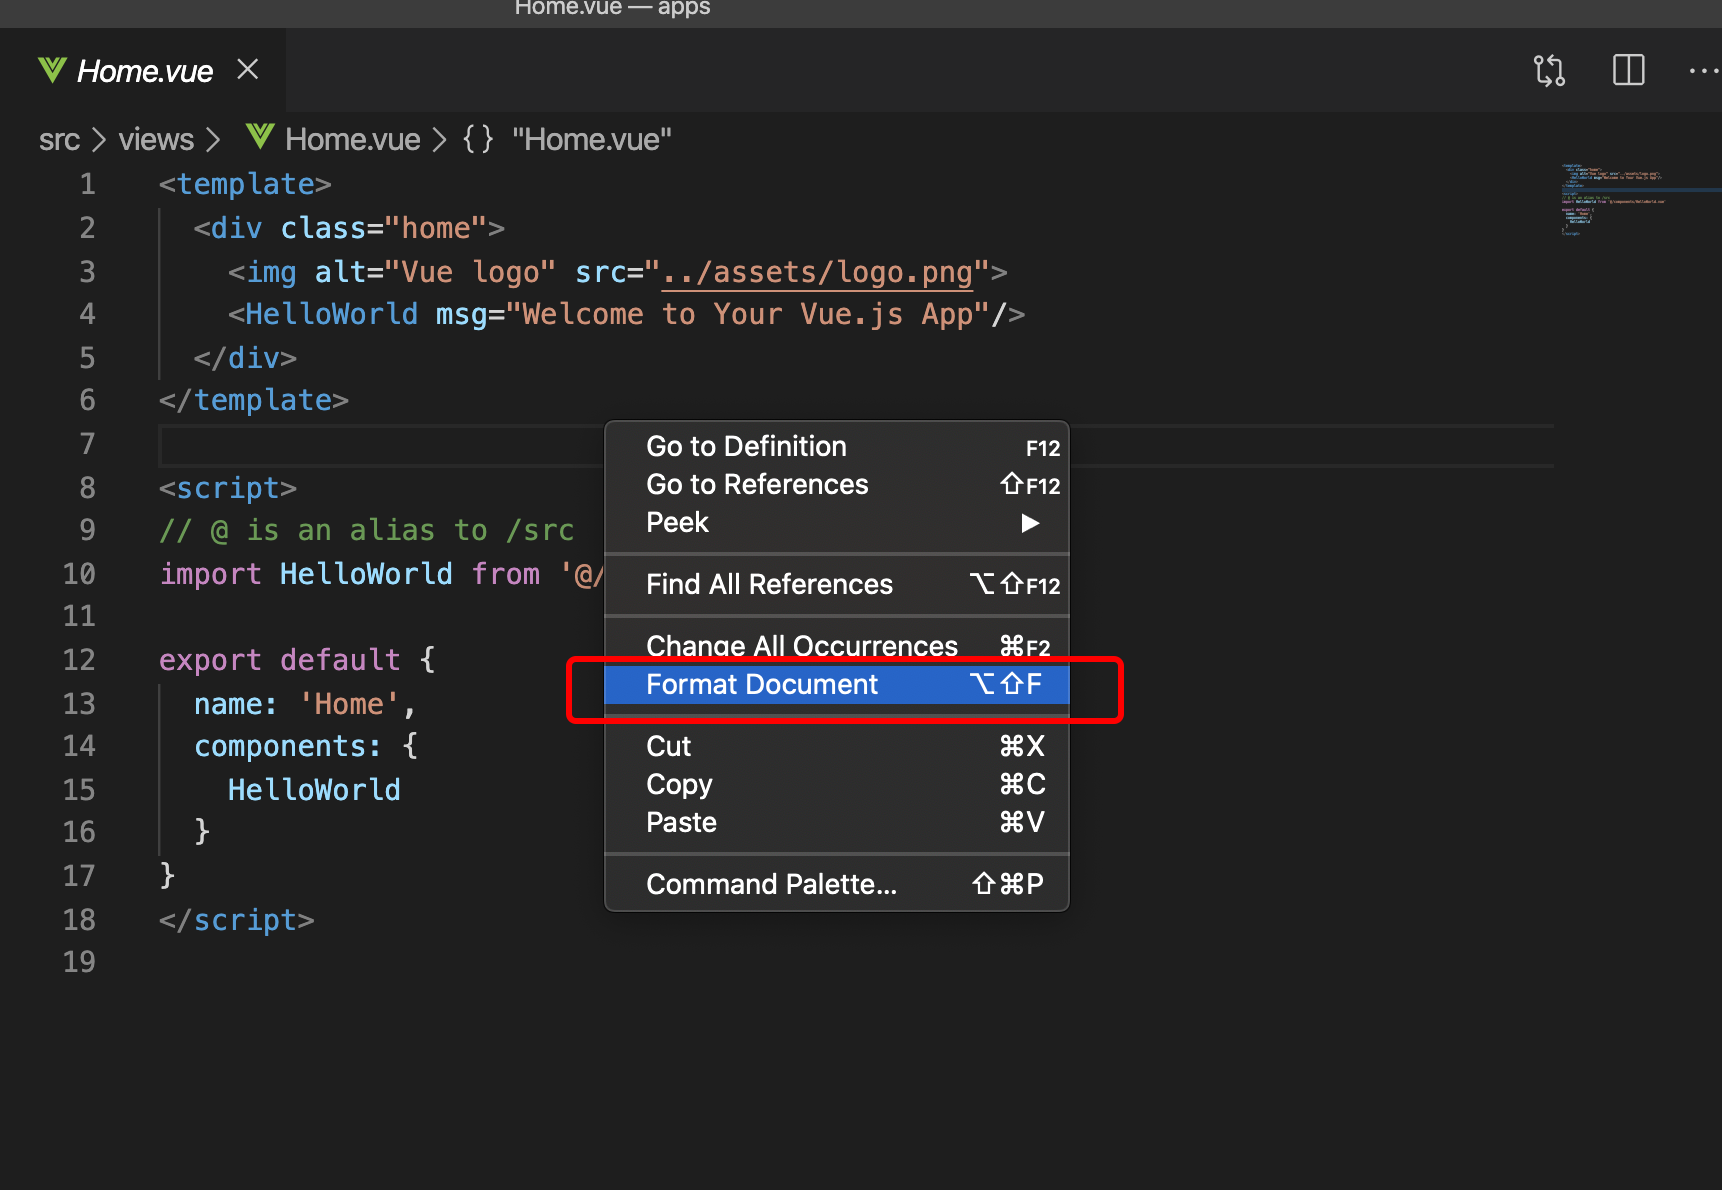Click the import HelloWorld statement
Viewport: 1722px width, 1190px height.
pos(382,574)
